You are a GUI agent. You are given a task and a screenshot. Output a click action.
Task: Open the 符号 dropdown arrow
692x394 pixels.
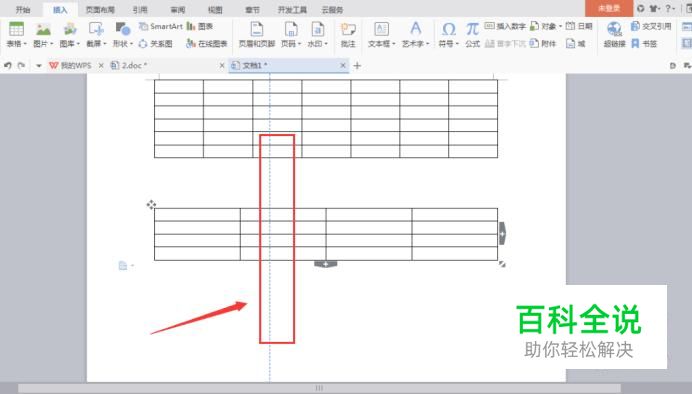[x=457, y=44]
